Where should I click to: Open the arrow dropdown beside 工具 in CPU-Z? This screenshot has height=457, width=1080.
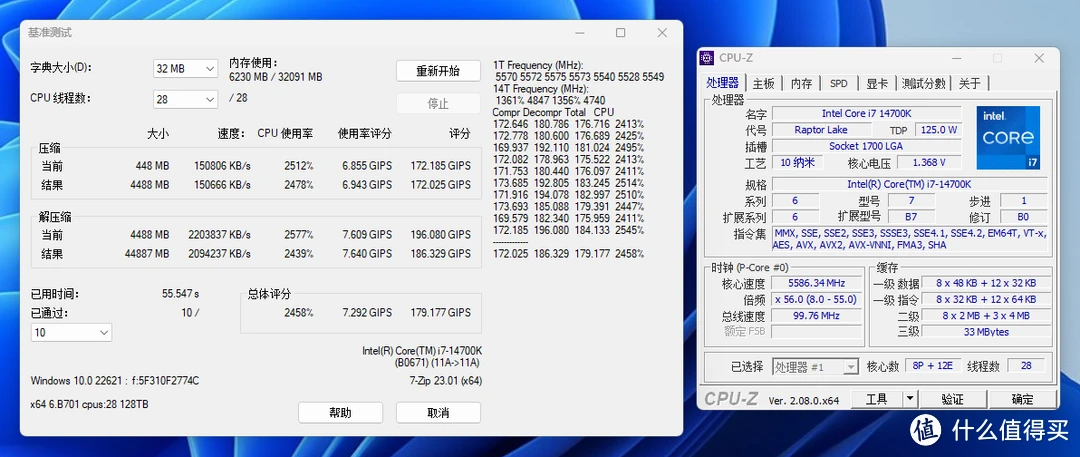[910, 399]
